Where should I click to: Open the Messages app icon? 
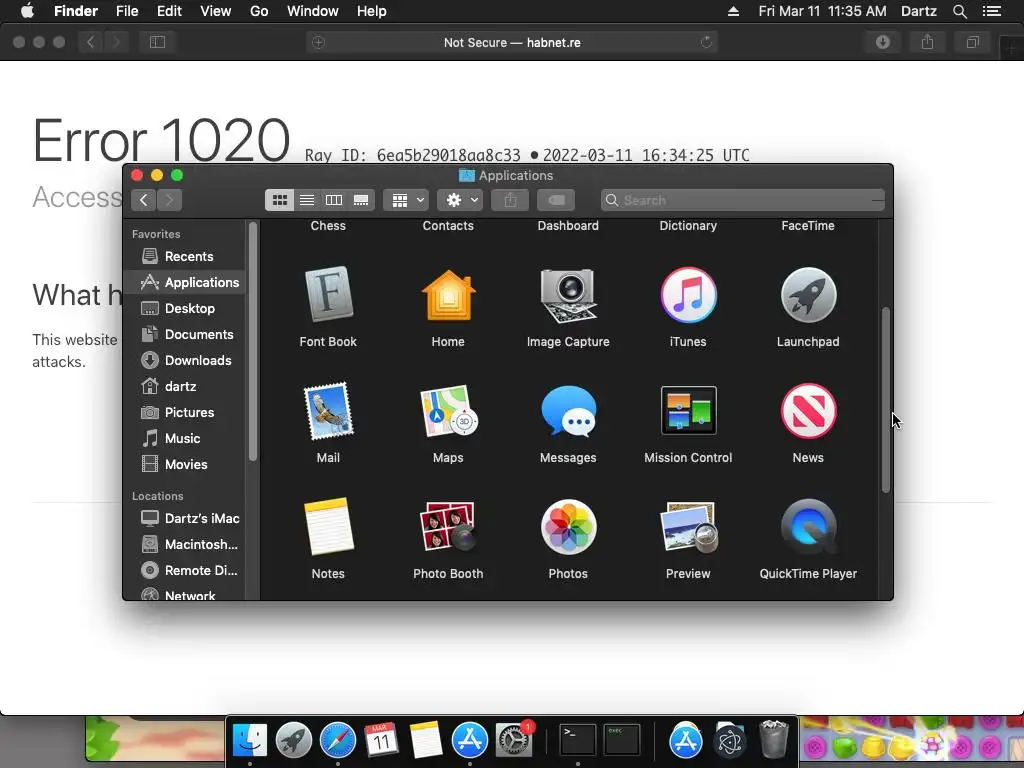[568, 411]
